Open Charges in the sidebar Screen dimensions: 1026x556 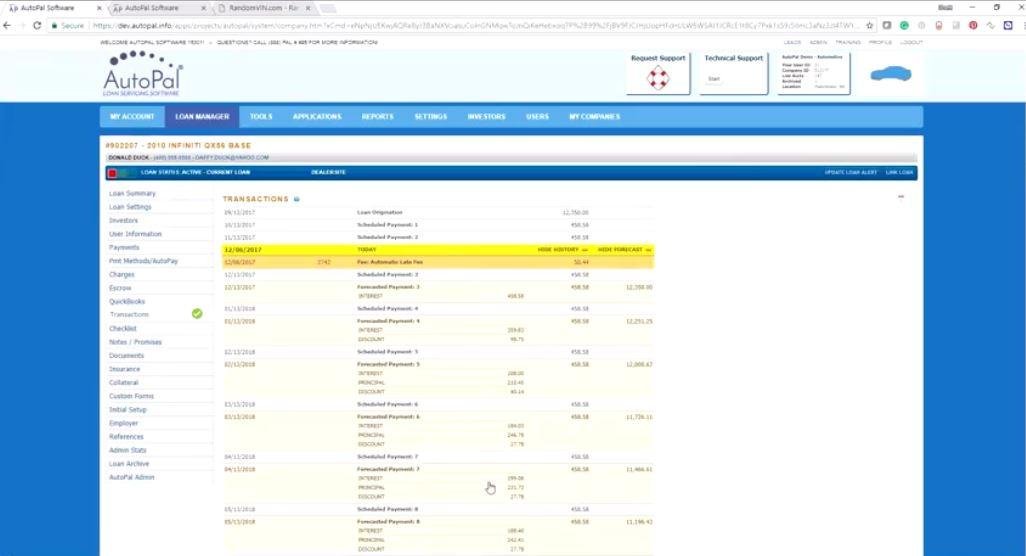[x=122, y=275]
